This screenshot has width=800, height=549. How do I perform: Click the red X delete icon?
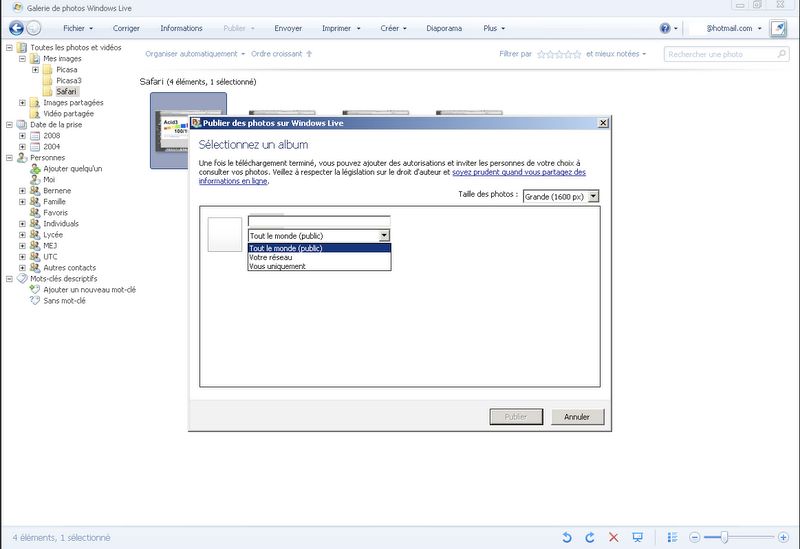tap(613, 537)
